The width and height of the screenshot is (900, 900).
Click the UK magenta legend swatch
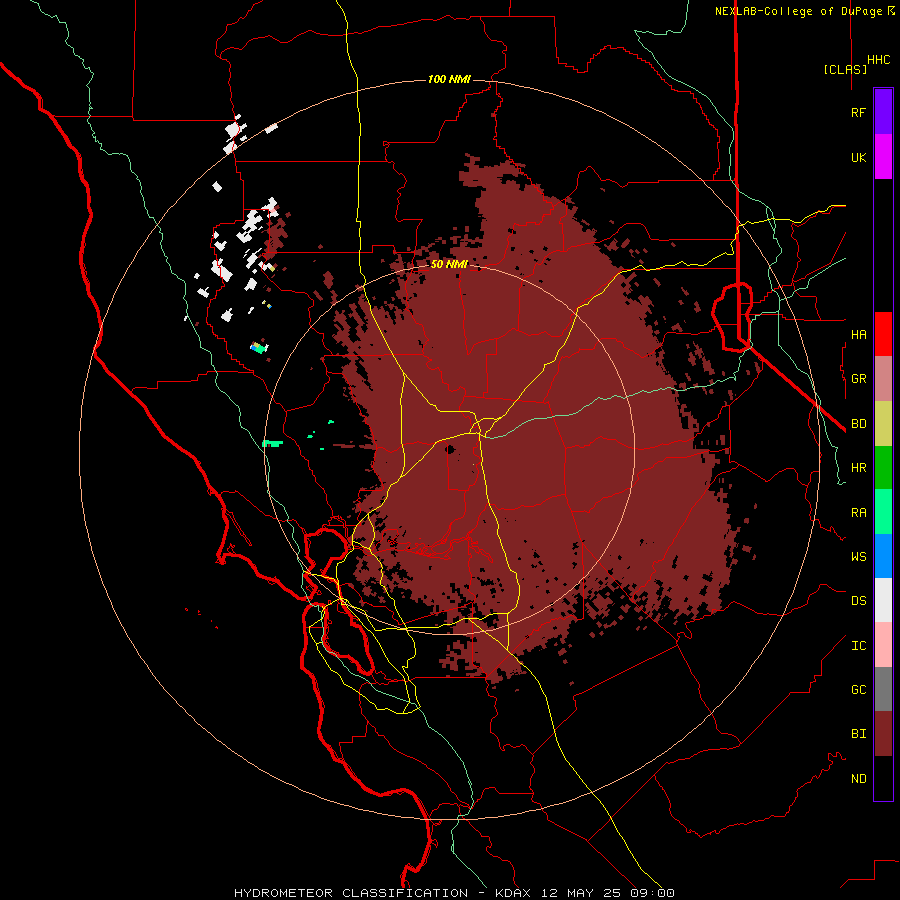click(x=883, y=157)
